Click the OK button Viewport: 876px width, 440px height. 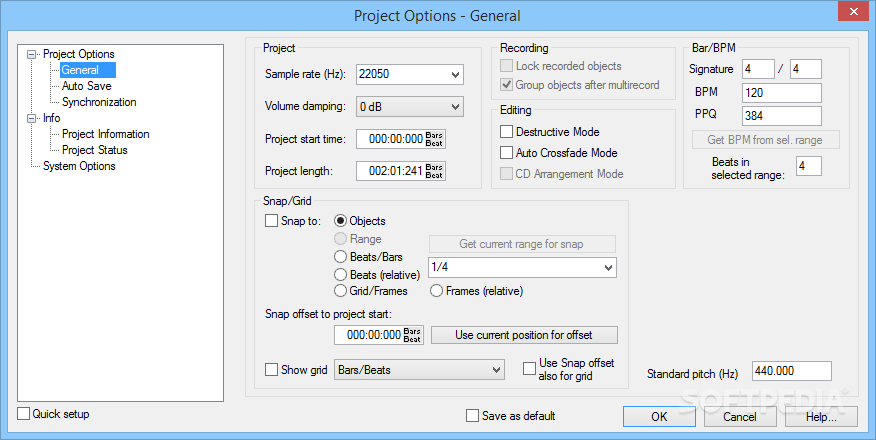coord(659,417)
